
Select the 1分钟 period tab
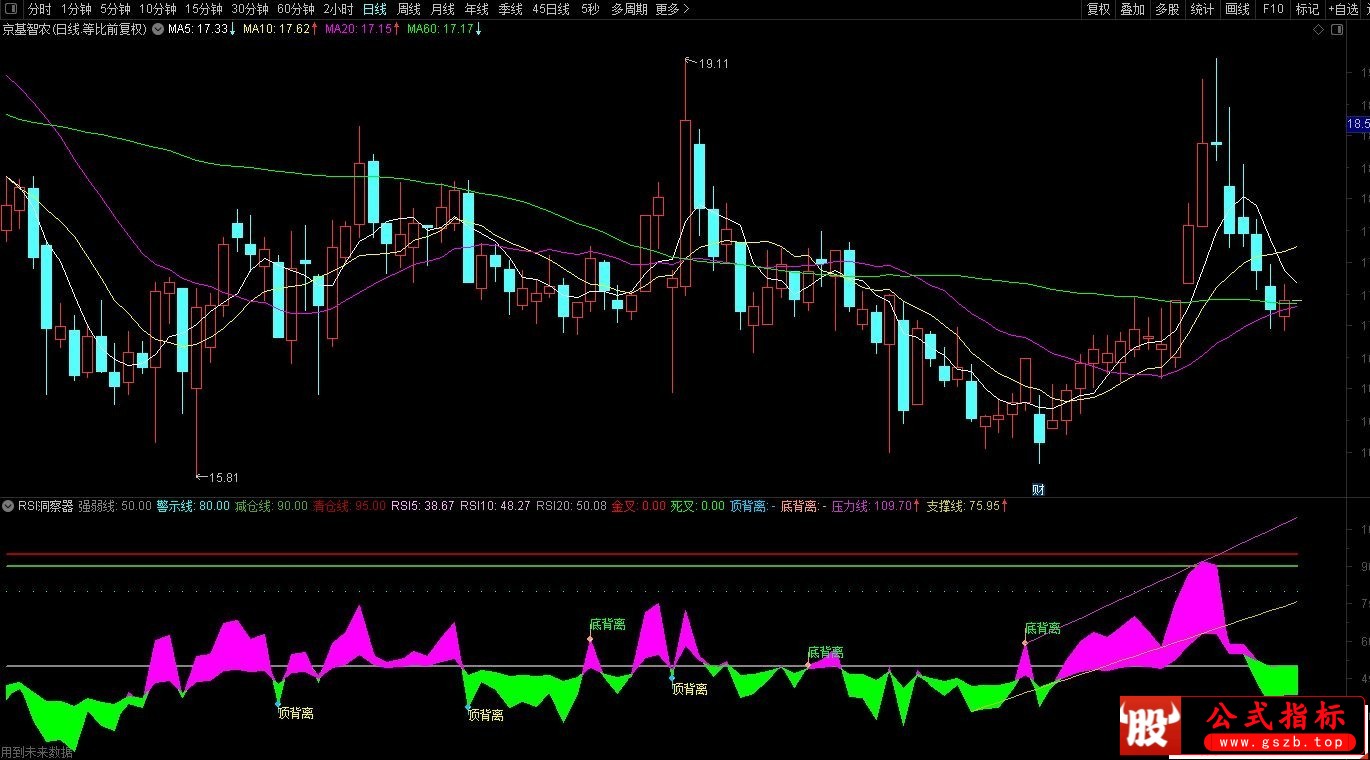76,9
